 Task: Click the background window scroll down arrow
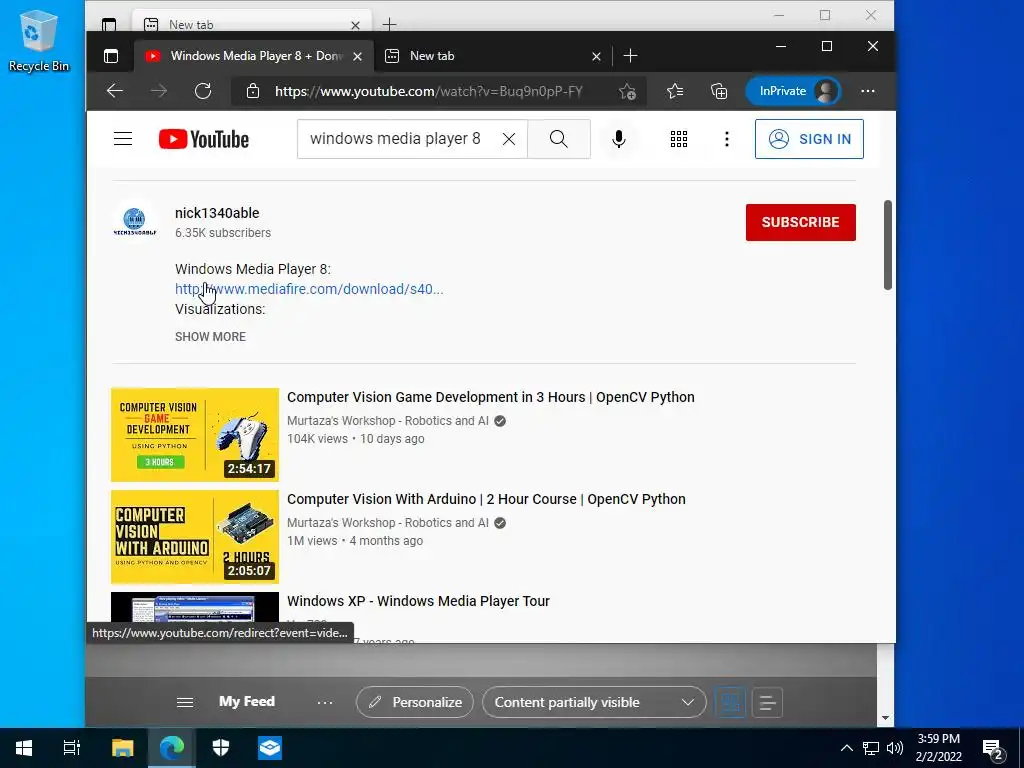tap(885, 718)
